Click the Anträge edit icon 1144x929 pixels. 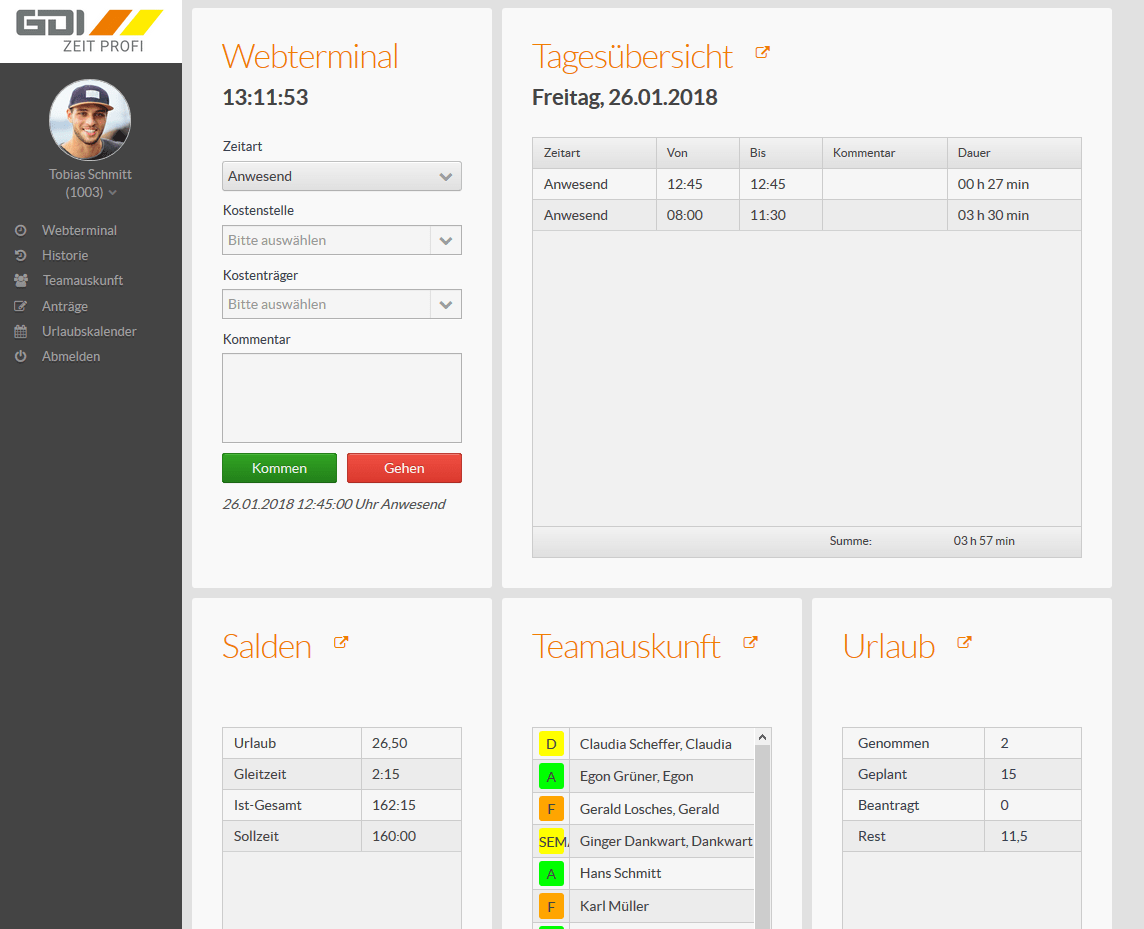[20, 307]
